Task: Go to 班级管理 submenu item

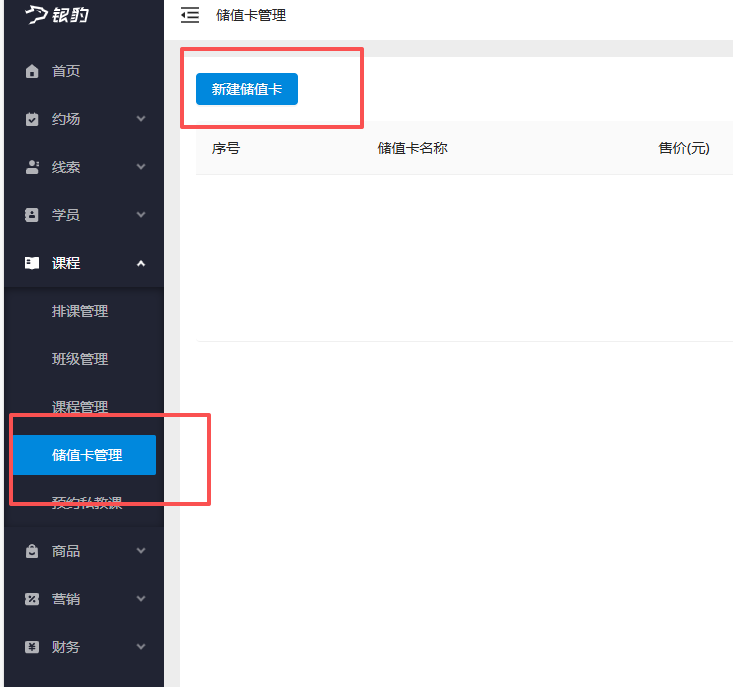Action: coord(80,359)
